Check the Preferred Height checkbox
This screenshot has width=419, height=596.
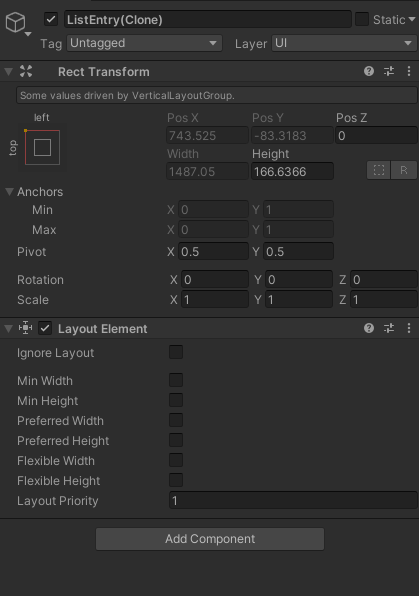click(x=176, y=440)
